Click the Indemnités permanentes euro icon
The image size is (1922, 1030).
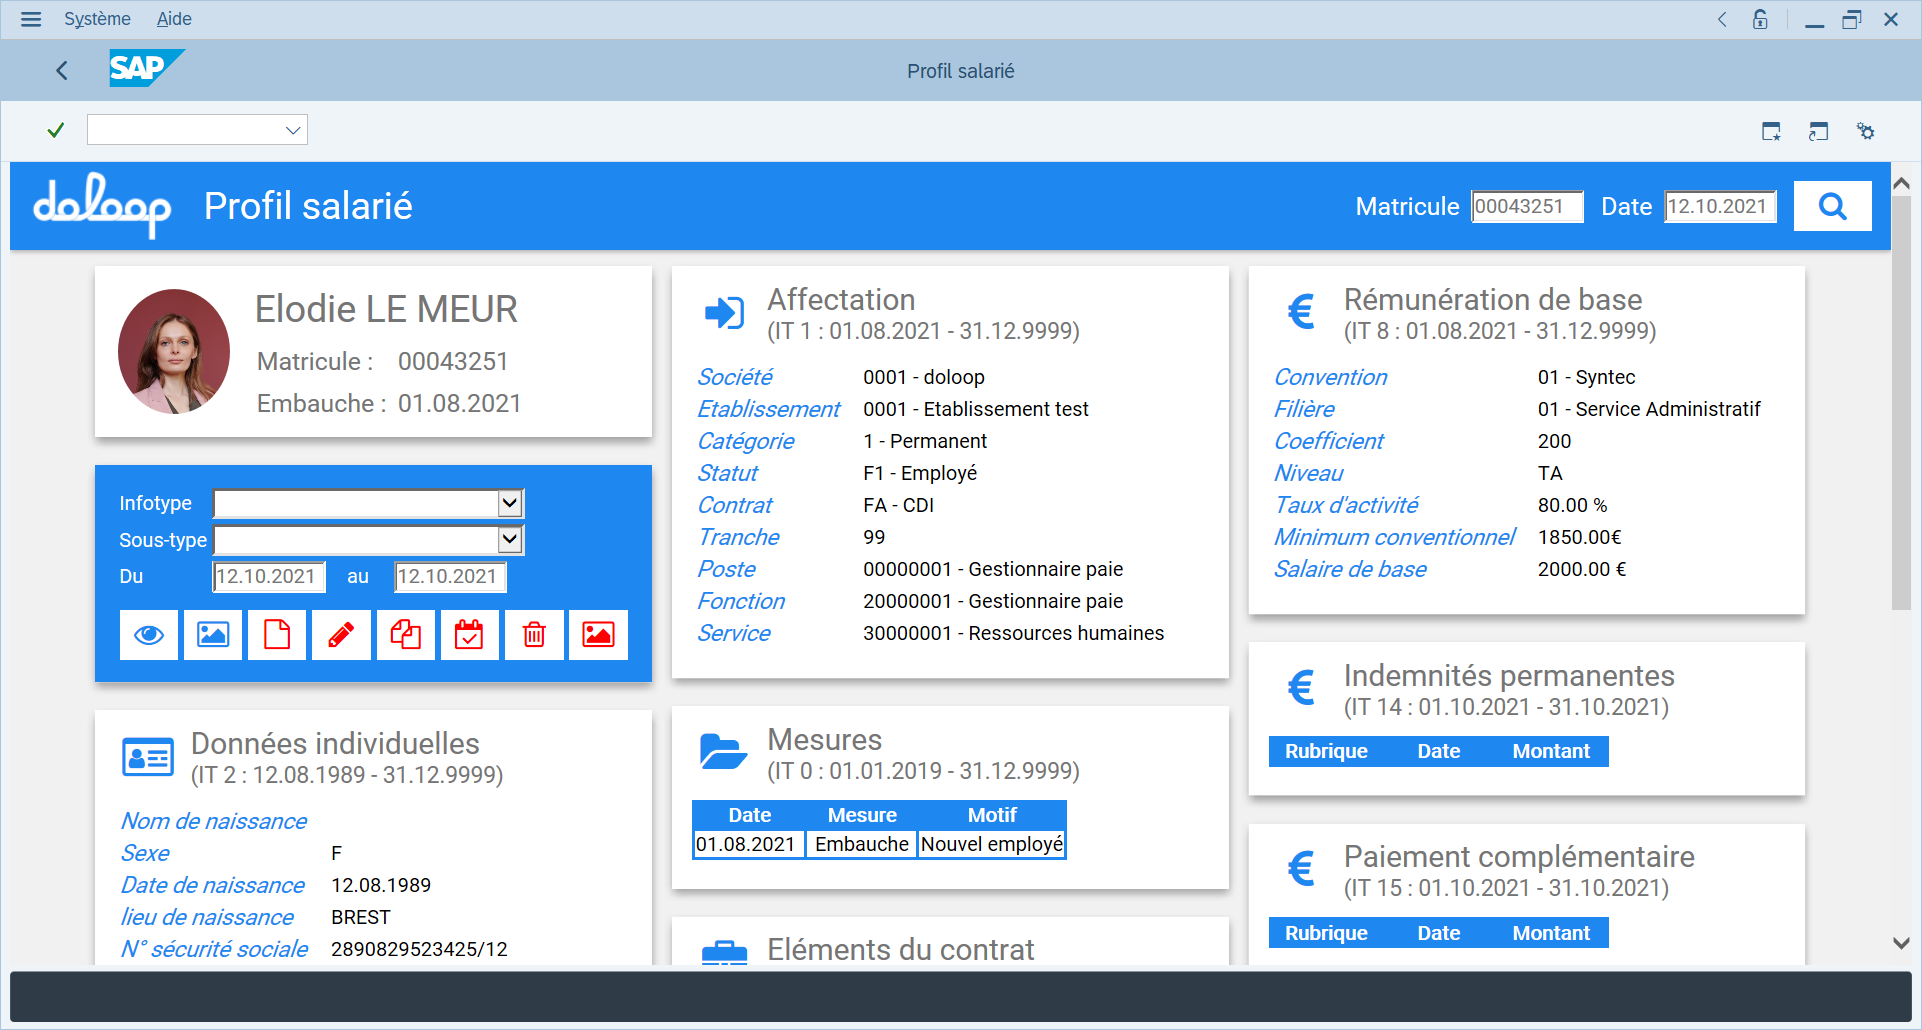(1300, 687)
